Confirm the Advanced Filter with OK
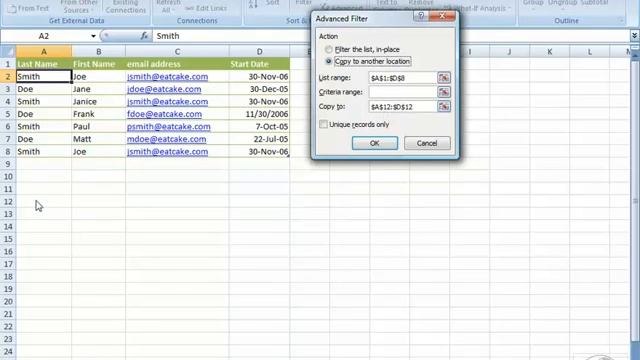This screenshot has width=640, height=360. click(375, 143)
